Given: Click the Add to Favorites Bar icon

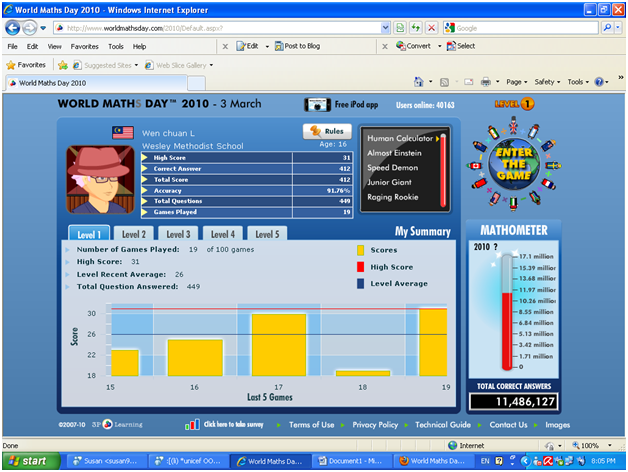Looking at the screenshot, I should point(63,65).
